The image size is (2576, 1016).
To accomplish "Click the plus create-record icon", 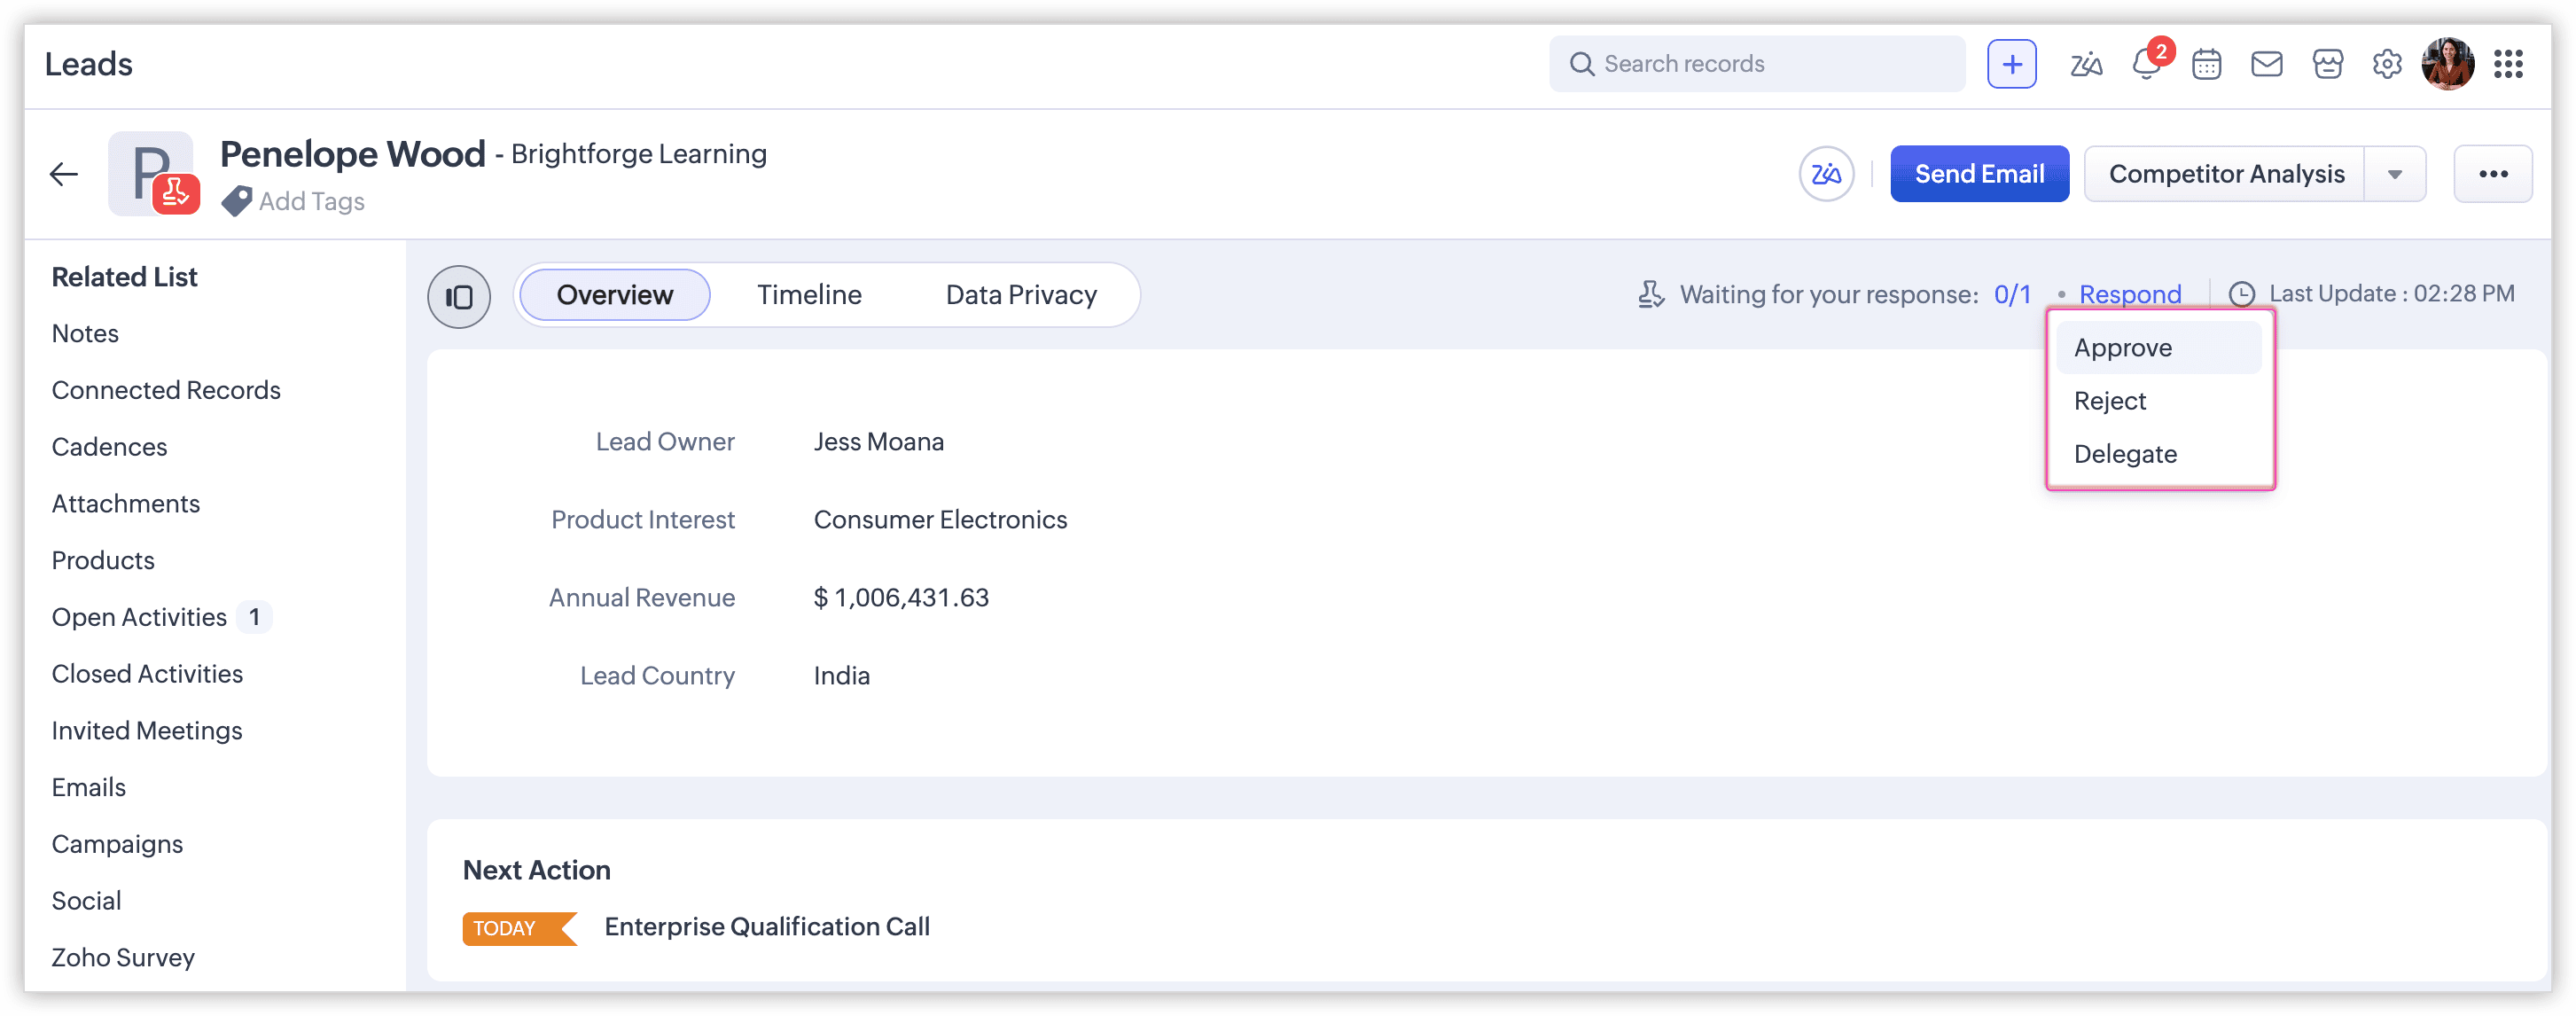I will tap(2011, 64).
